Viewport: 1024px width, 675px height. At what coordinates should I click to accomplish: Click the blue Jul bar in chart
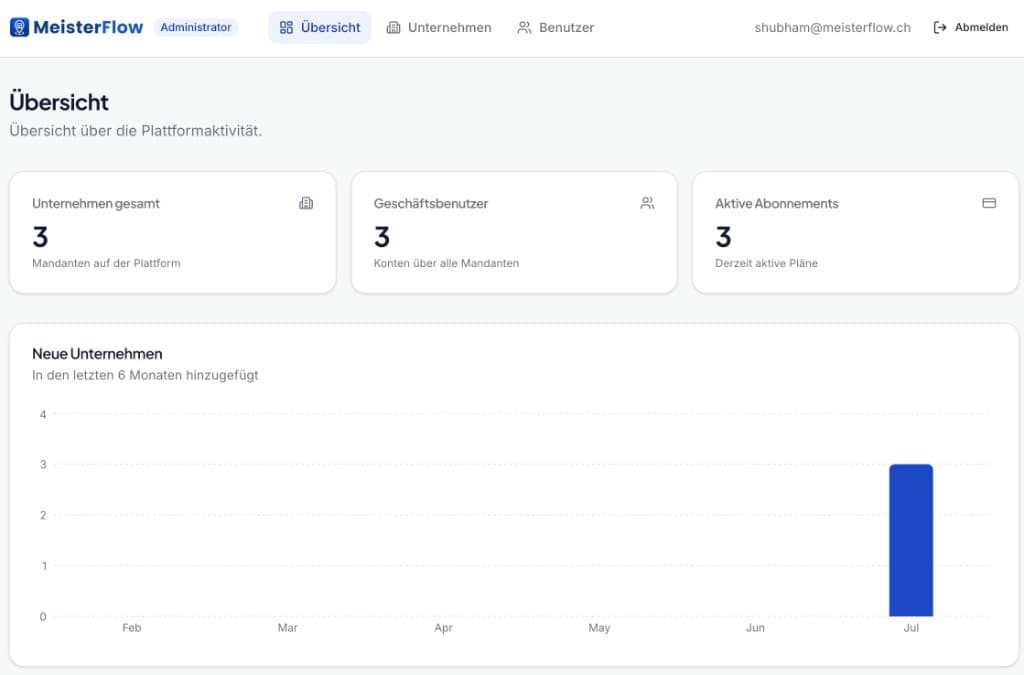(911, 541)
